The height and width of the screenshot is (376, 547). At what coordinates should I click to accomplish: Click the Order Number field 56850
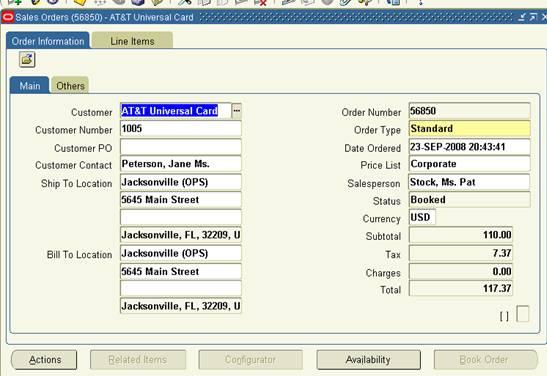(470, 111)
